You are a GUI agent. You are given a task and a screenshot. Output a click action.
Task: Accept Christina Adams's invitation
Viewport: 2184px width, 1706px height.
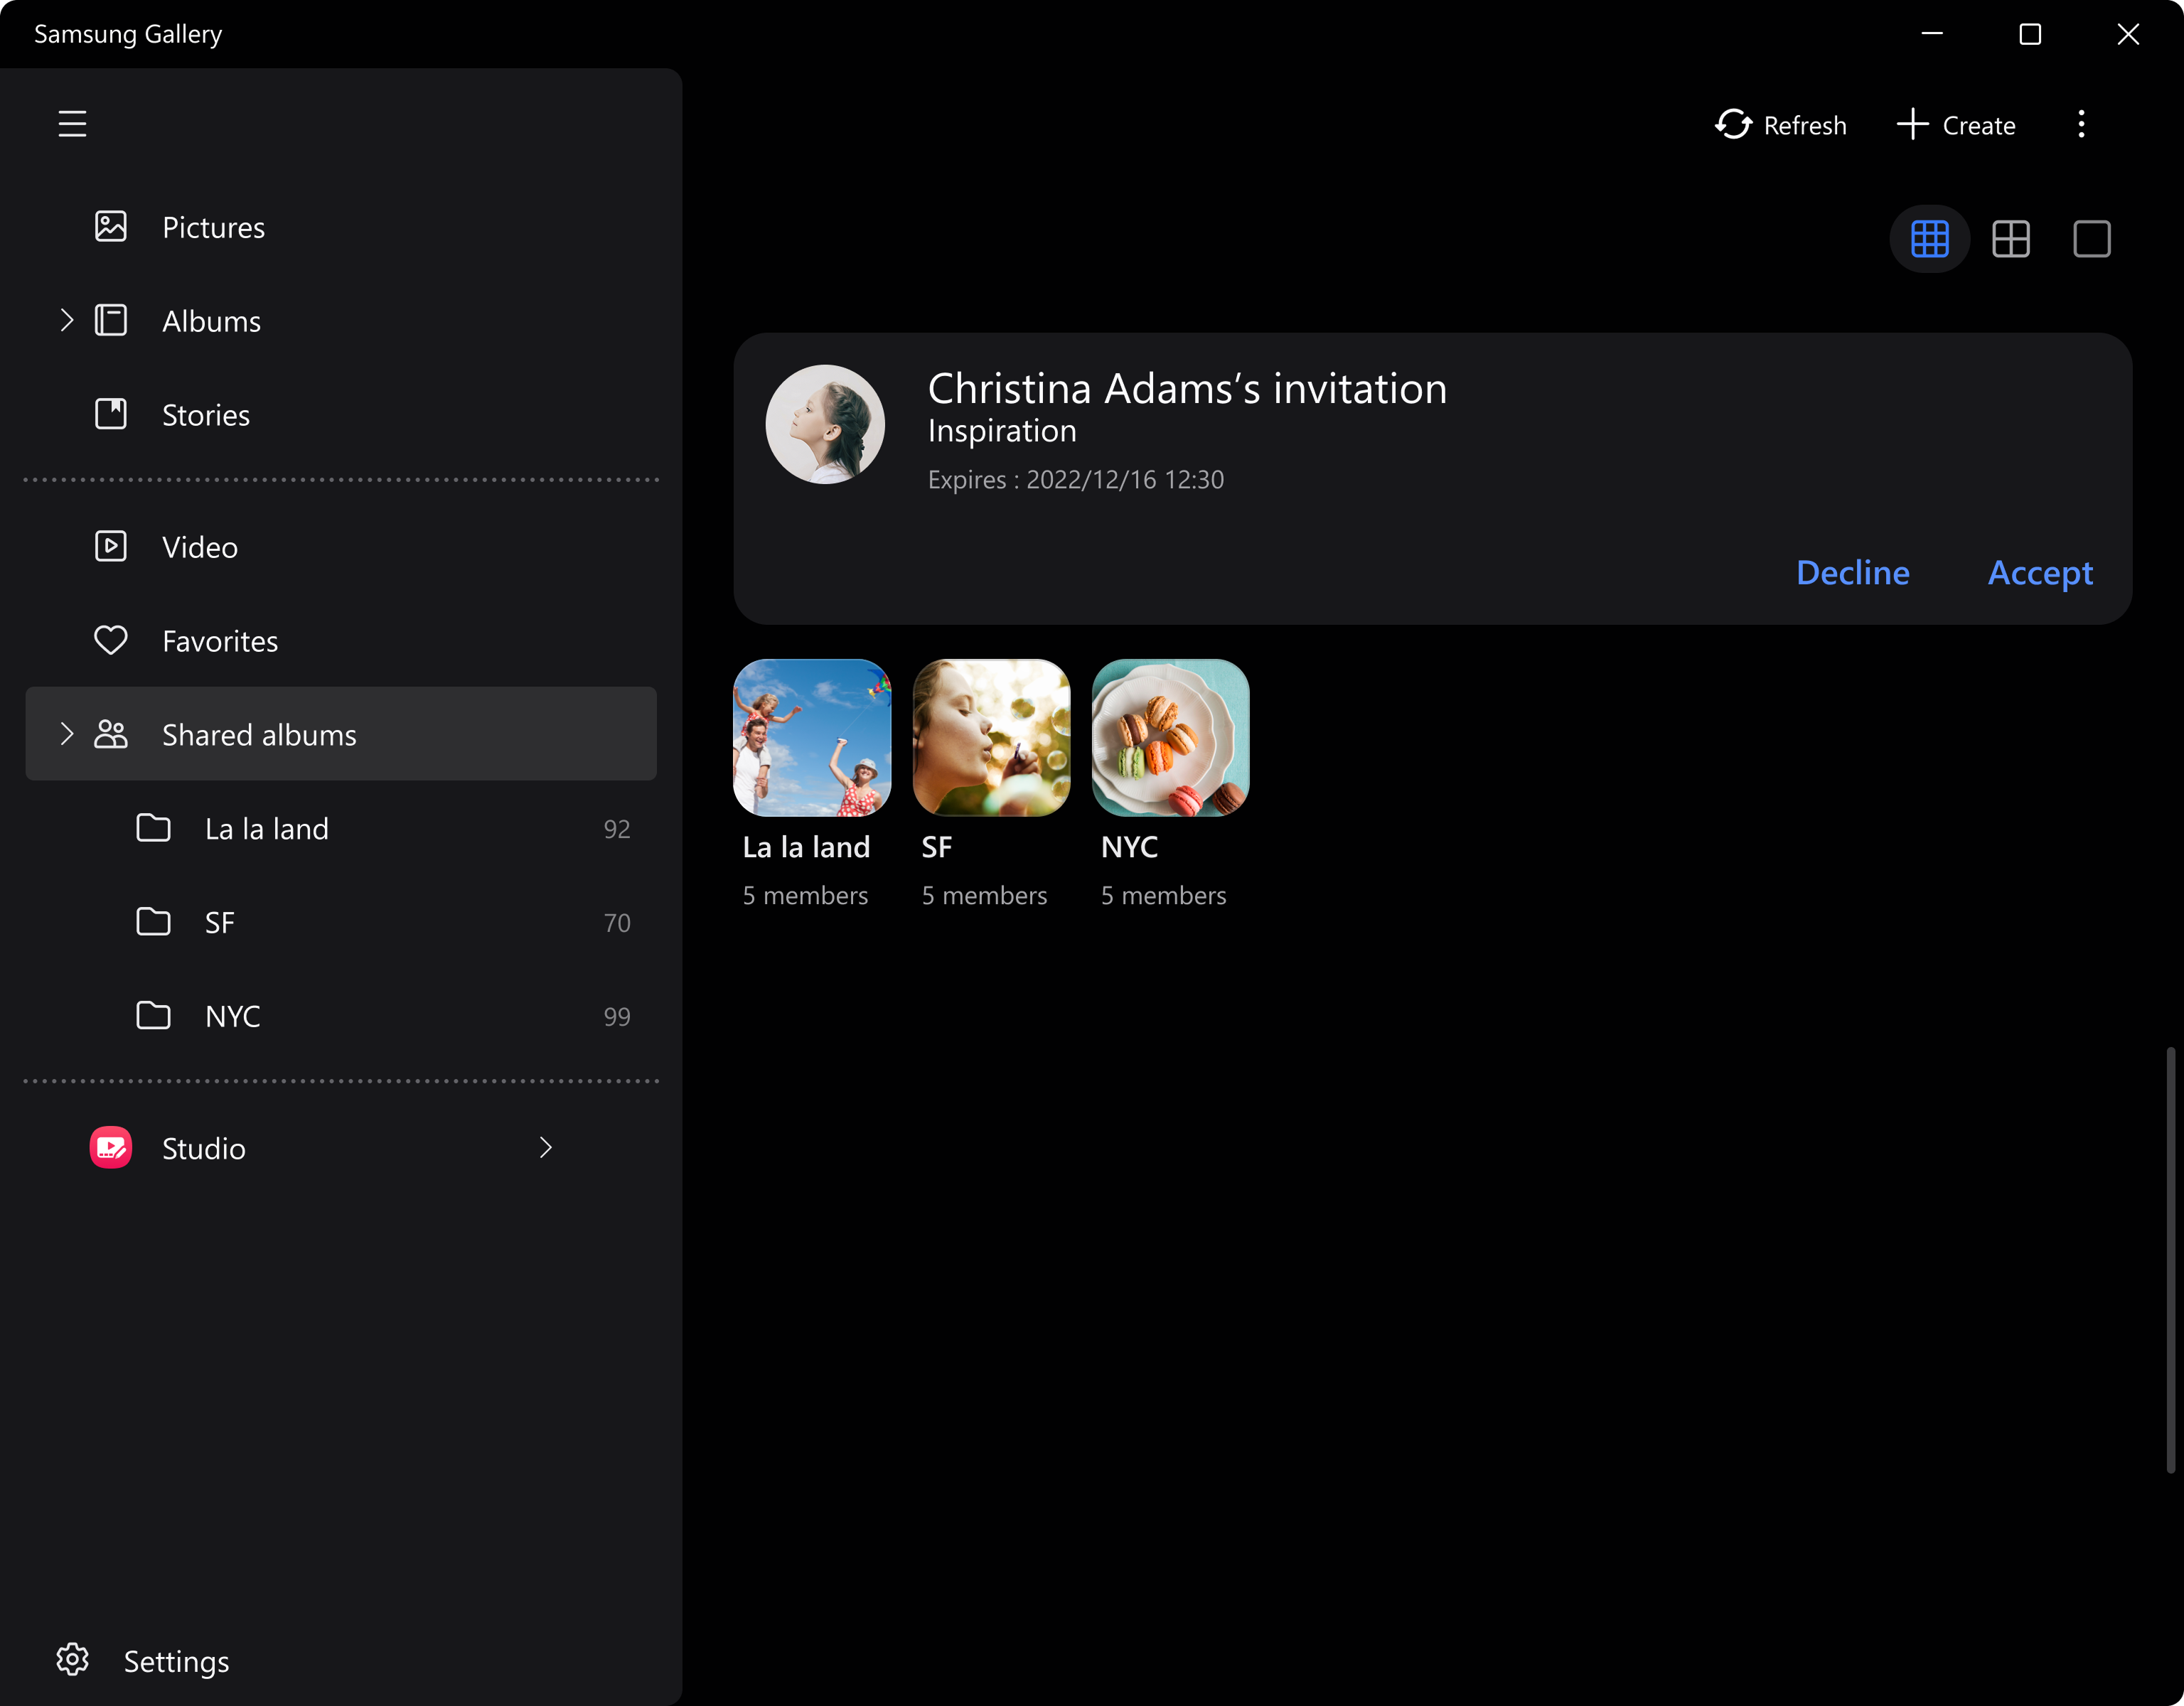2039,572
